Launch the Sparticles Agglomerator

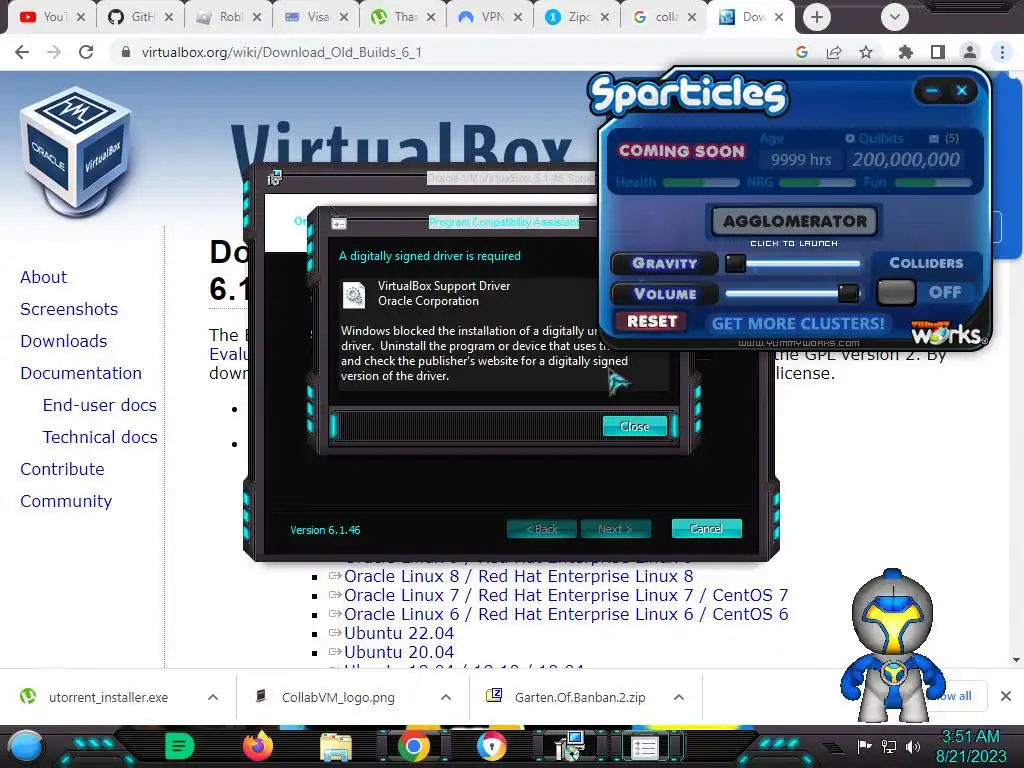(x=794, y=221)
